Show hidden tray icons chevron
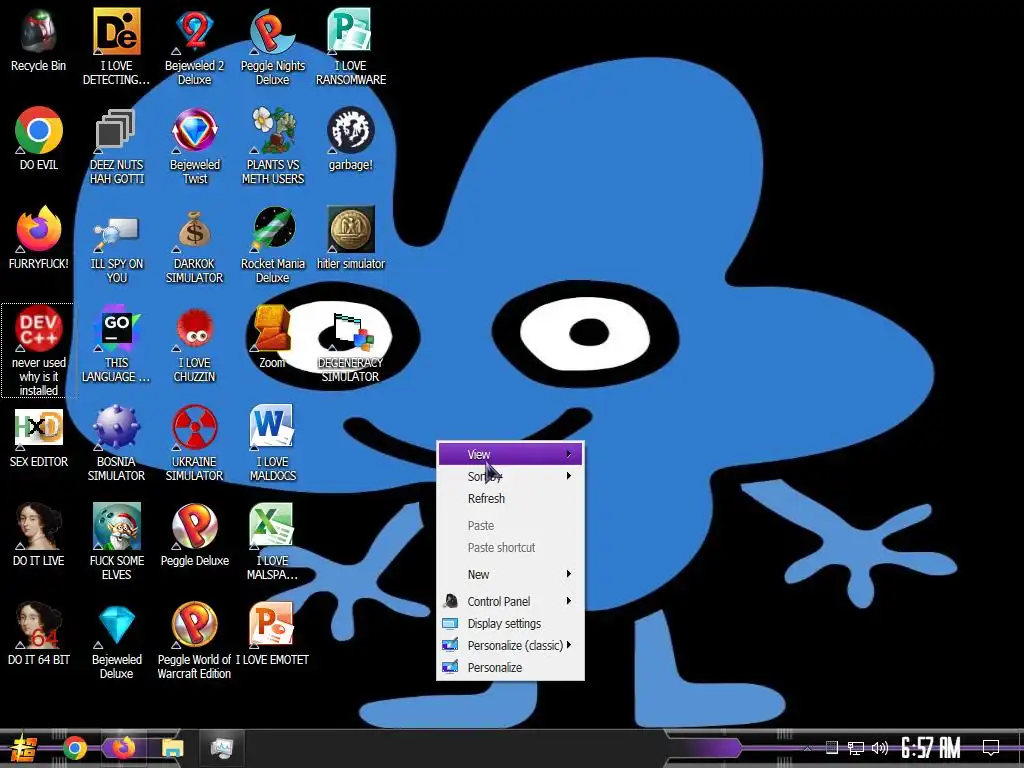Image resolution: width=1024 pixels, height=768 pixels. (807, 748)
